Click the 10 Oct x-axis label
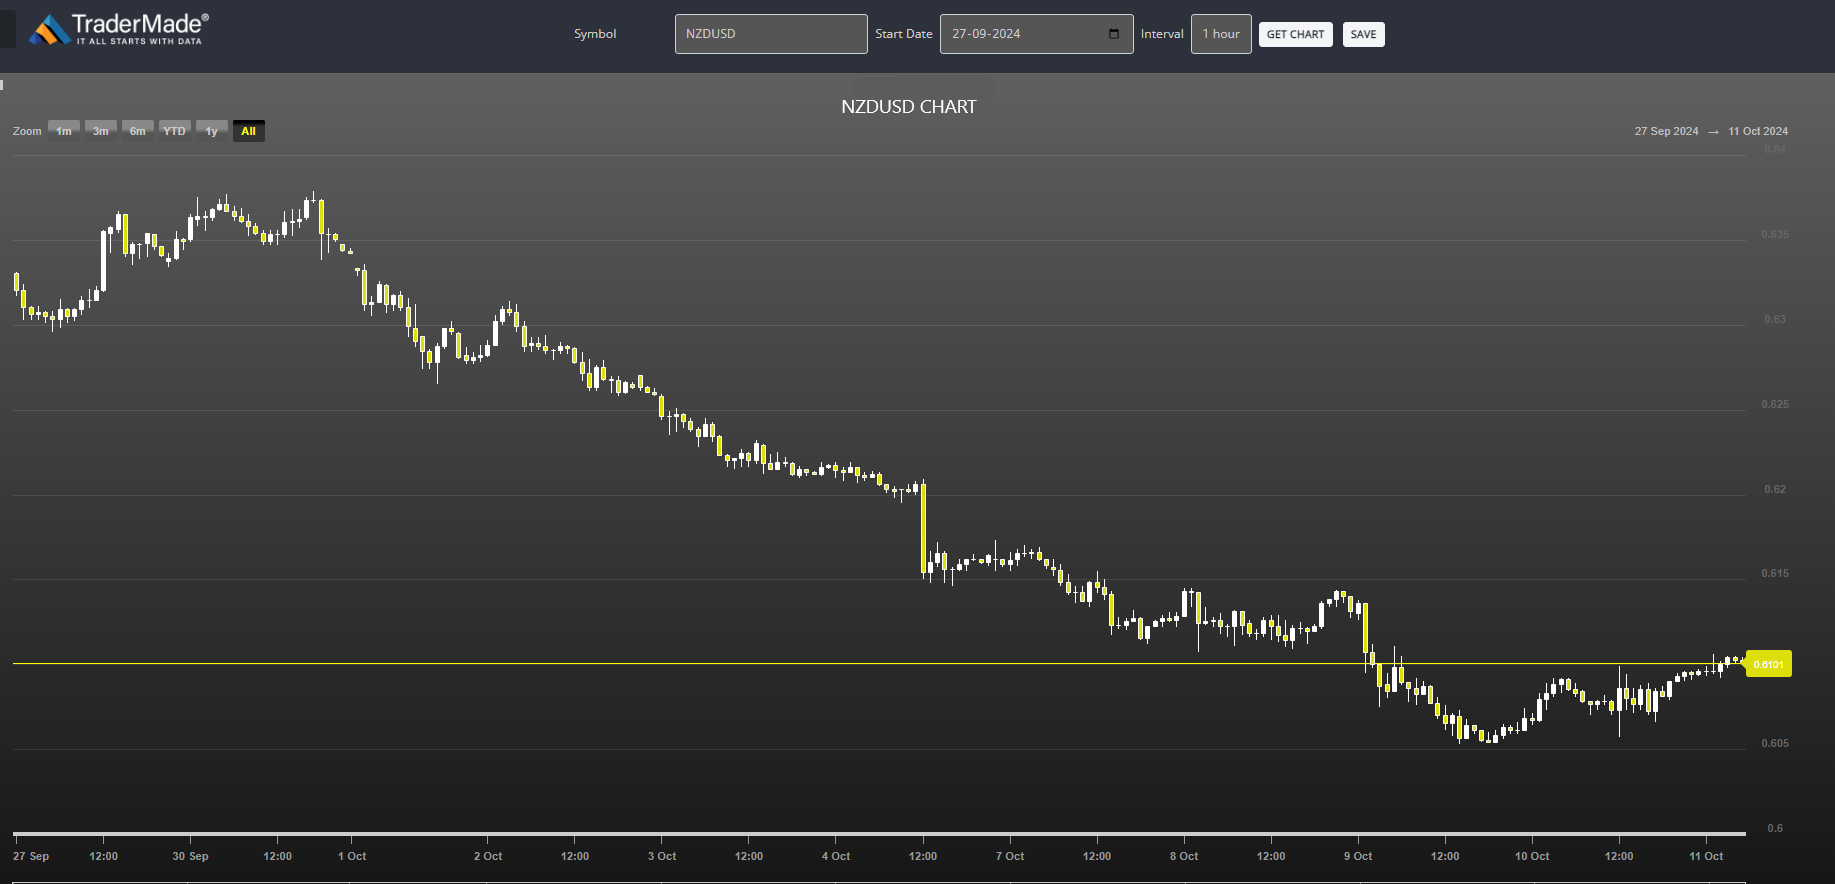The image size is (1835, 884). tap(1532, 856)
